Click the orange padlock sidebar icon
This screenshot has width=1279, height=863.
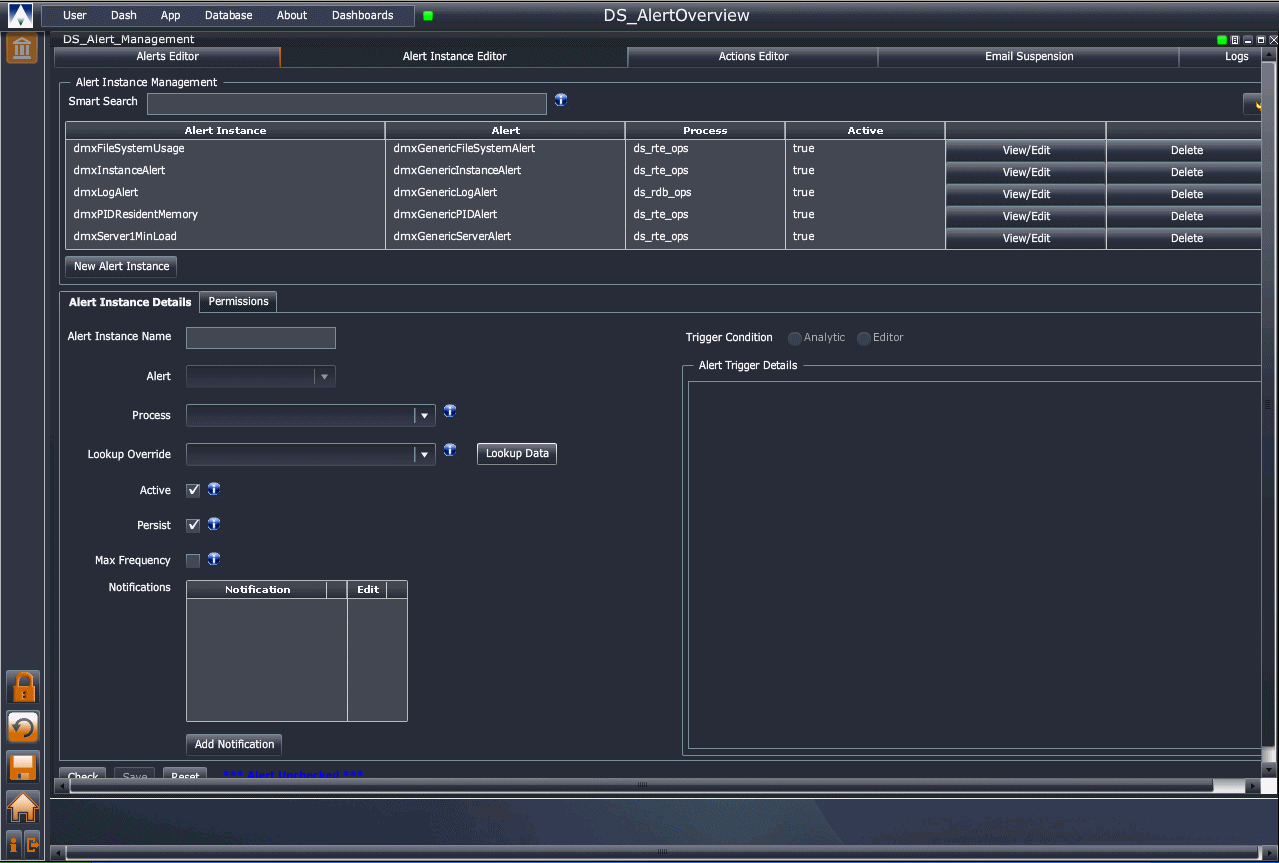point(22,687)
